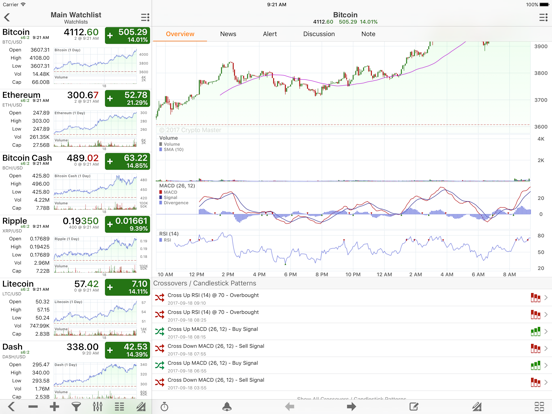The width and height of the screenshot is (552, 414).
Task: Tap the bell alert icon
Action: pyautogui.click(x=227, y=407)
